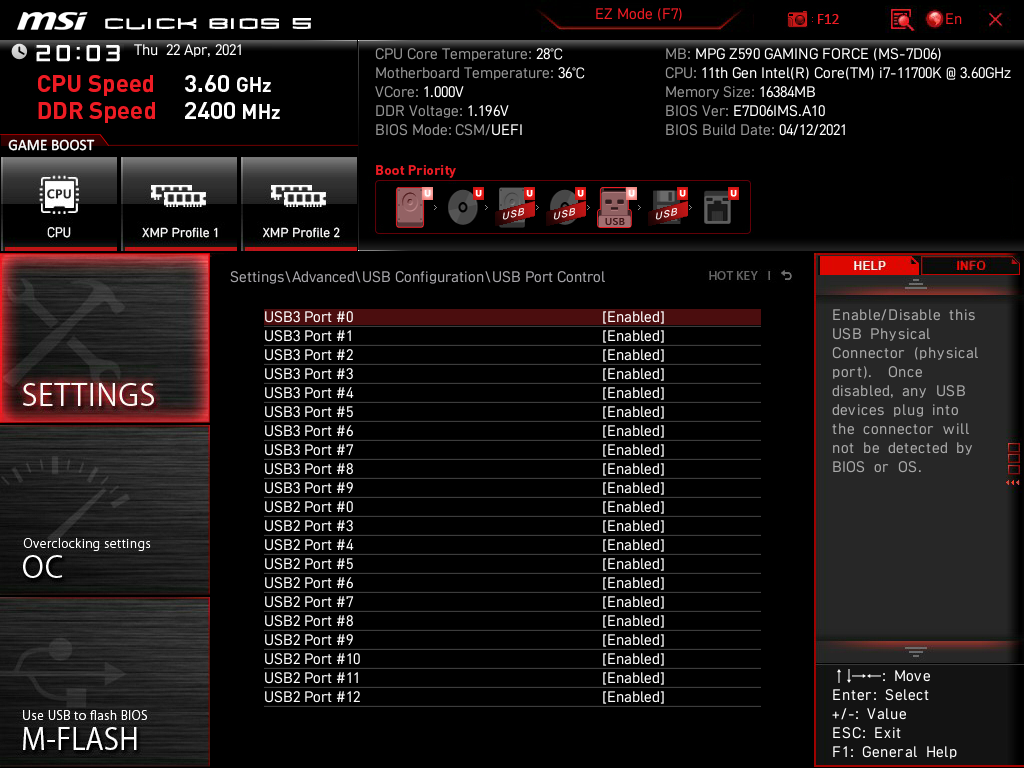Screen dimensions: 1024x768
Task: Click the clock icon beside the time
Action: click(x=19, y=52)
